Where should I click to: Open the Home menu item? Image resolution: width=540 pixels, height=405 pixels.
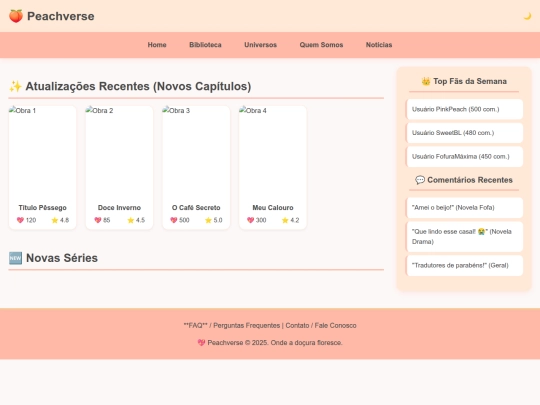(157, 45)
